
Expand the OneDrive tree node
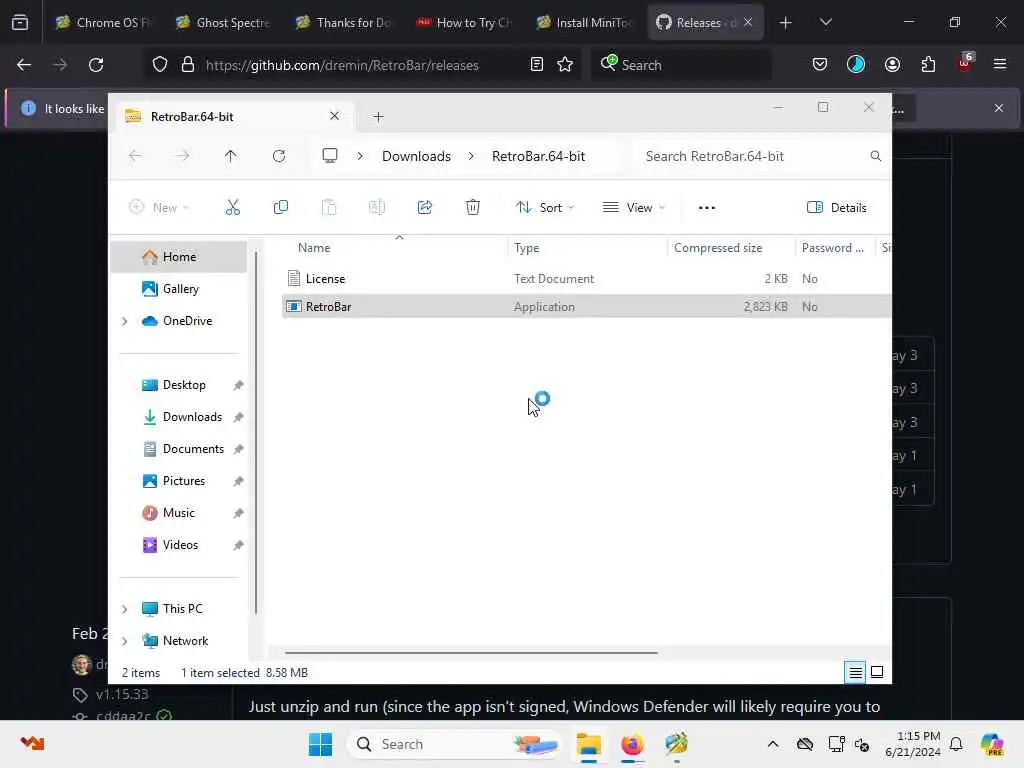point(125,321)
